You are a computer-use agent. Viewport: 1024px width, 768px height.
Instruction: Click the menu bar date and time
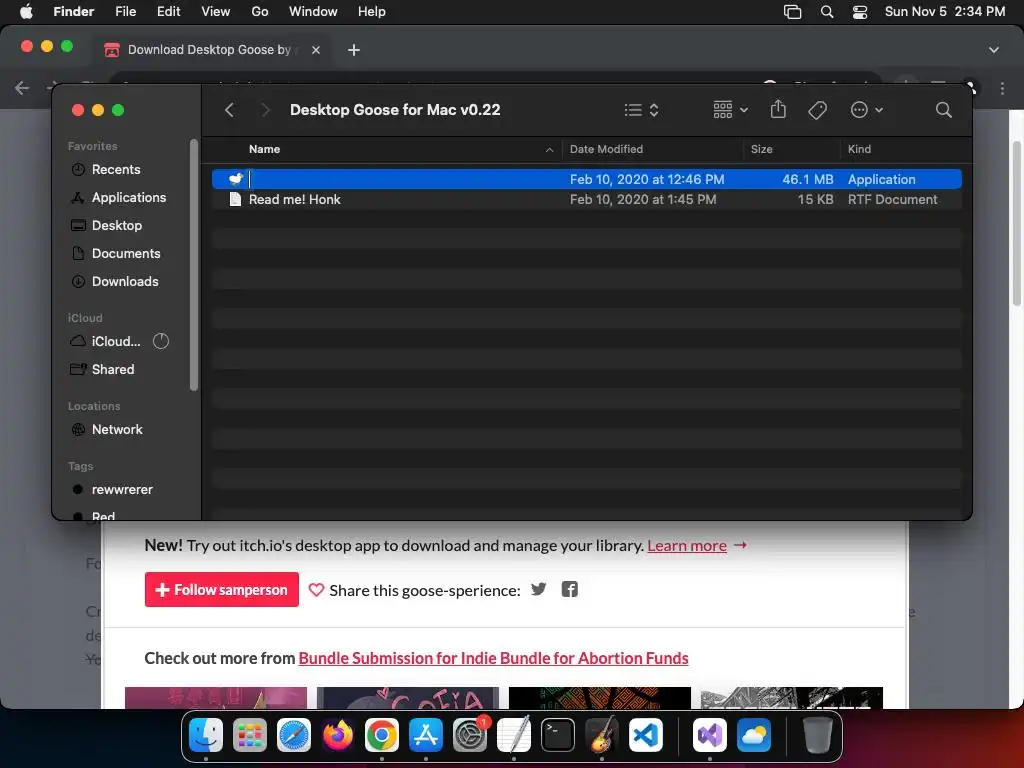944,11
